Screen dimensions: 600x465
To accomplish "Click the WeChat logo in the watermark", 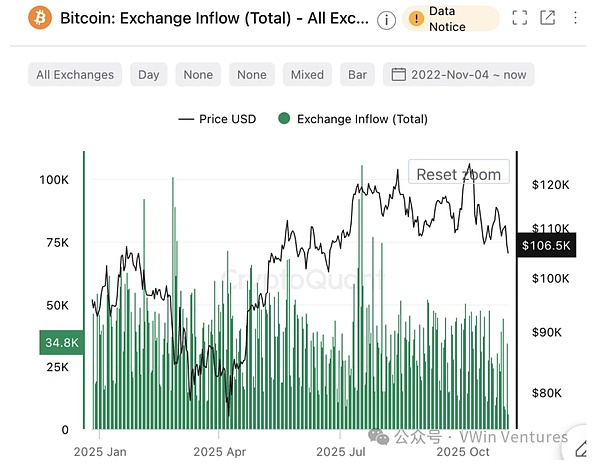I will tap(377, 437).
